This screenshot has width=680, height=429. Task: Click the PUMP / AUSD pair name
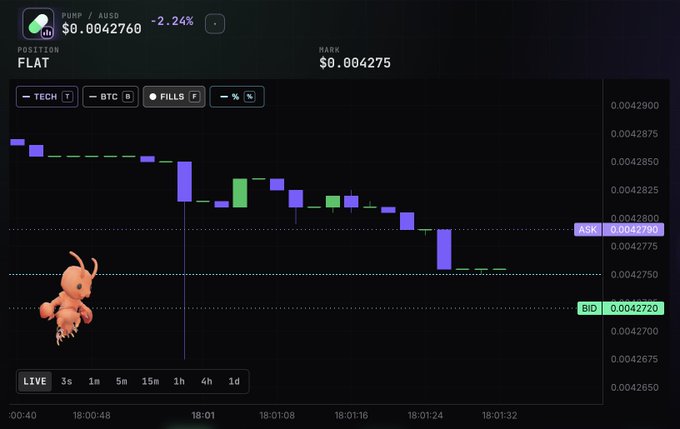pos(90,16)
